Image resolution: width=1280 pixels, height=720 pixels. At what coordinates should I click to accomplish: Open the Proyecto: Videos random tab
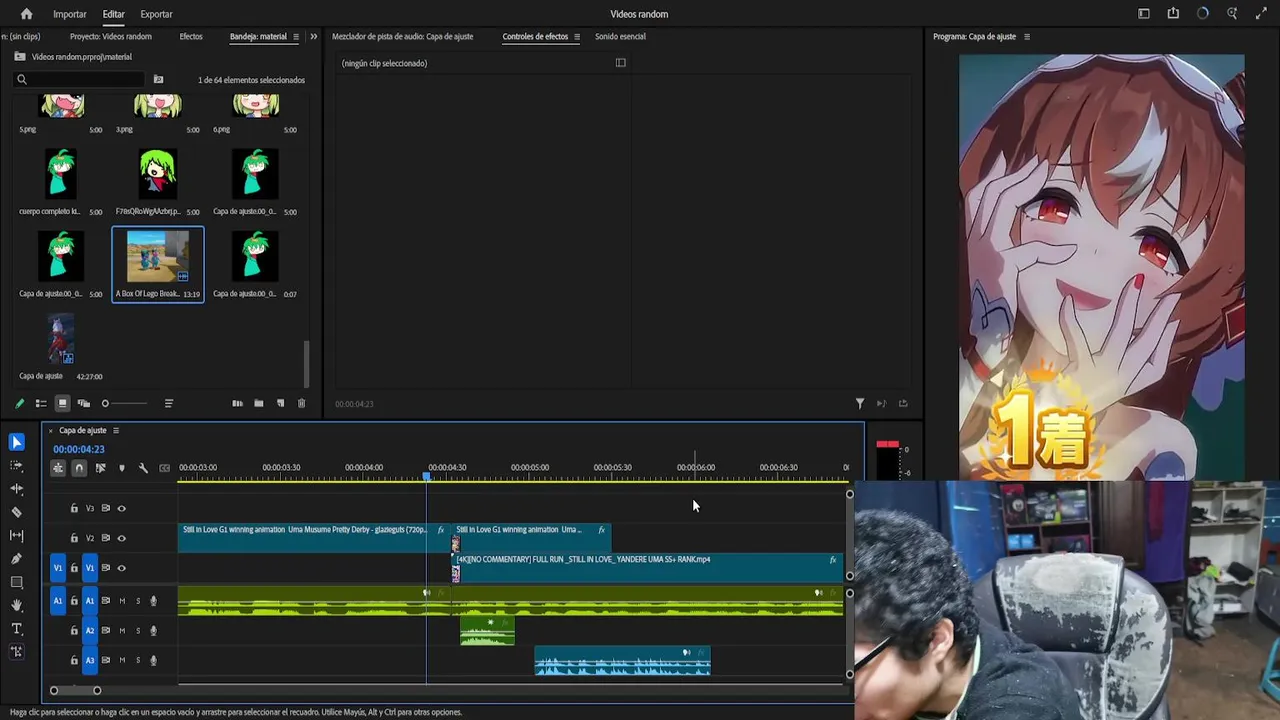click(111, 37)
